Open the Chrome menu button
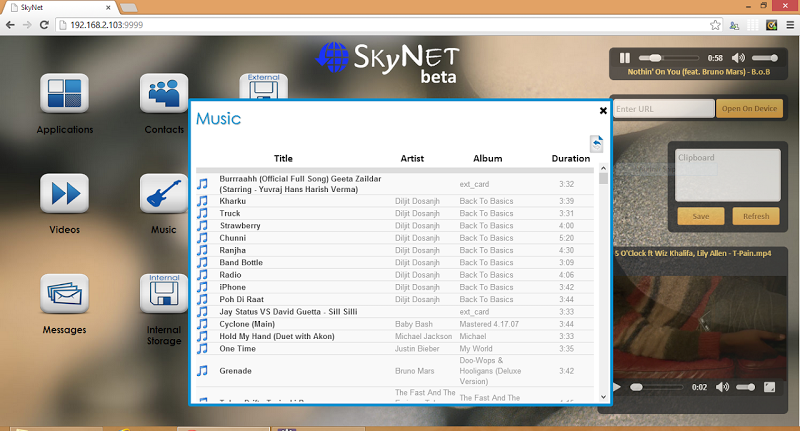Viewport: 800px width, 431px height. click(x=790, y=24)
